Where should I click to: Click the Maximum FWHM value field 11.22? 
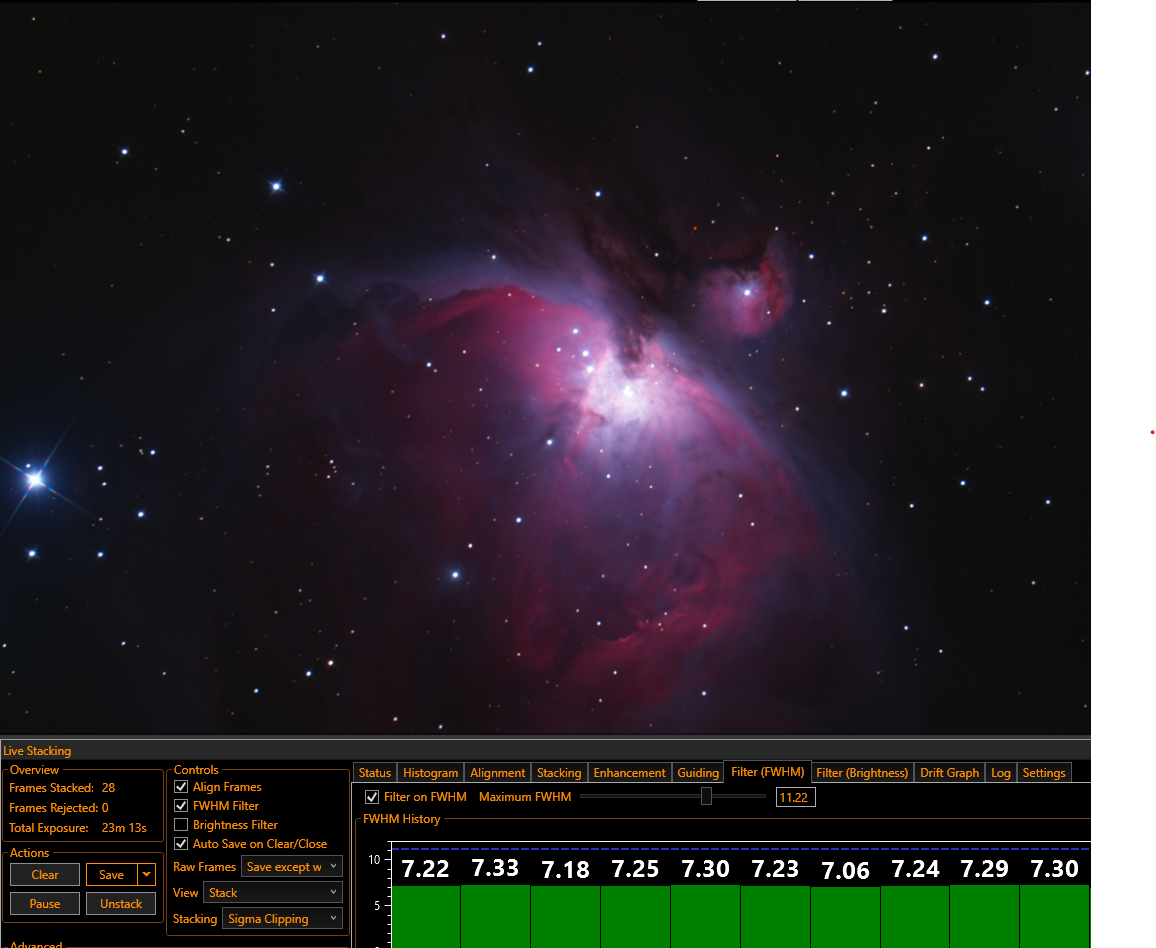795,797
